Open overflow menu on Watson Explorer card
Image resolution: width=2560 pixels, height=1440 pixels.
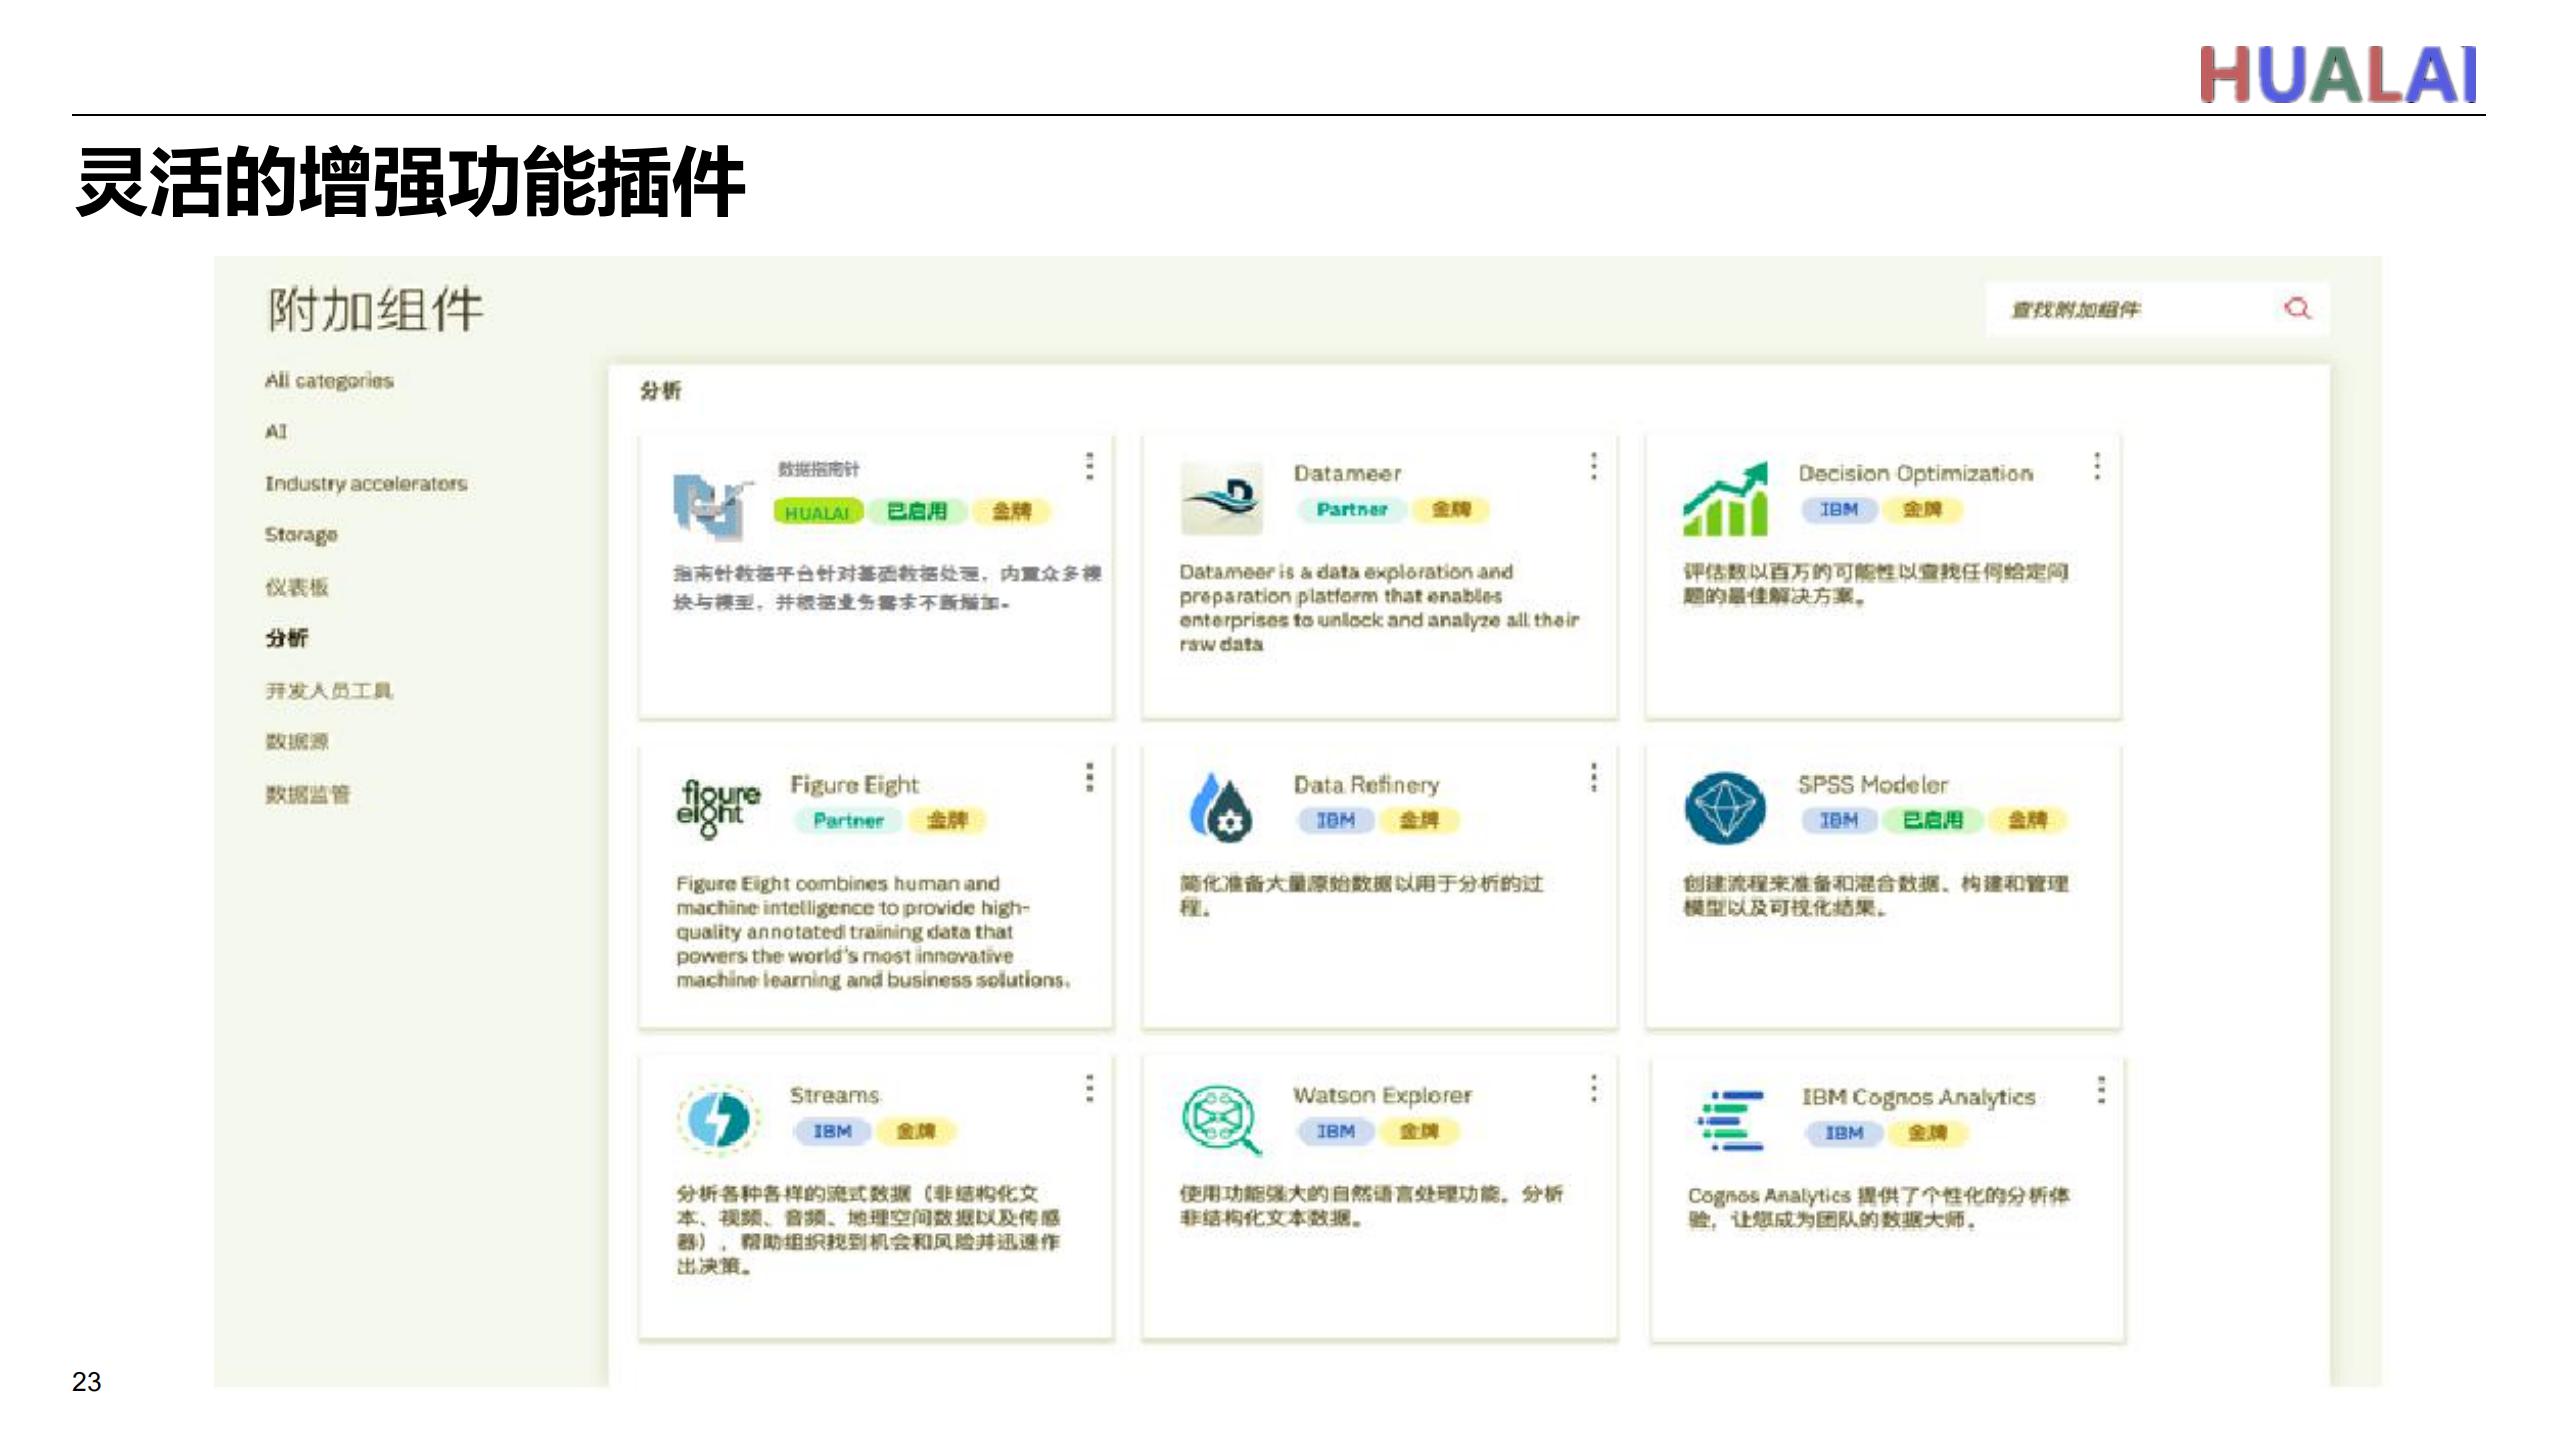(x=1594, y=1088)
